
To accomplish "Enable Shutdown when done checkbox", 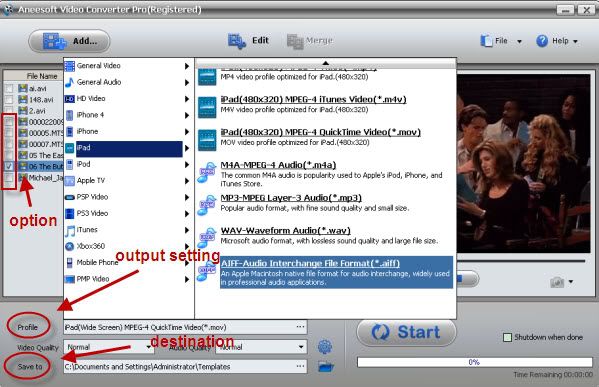I will coord(507,337).
